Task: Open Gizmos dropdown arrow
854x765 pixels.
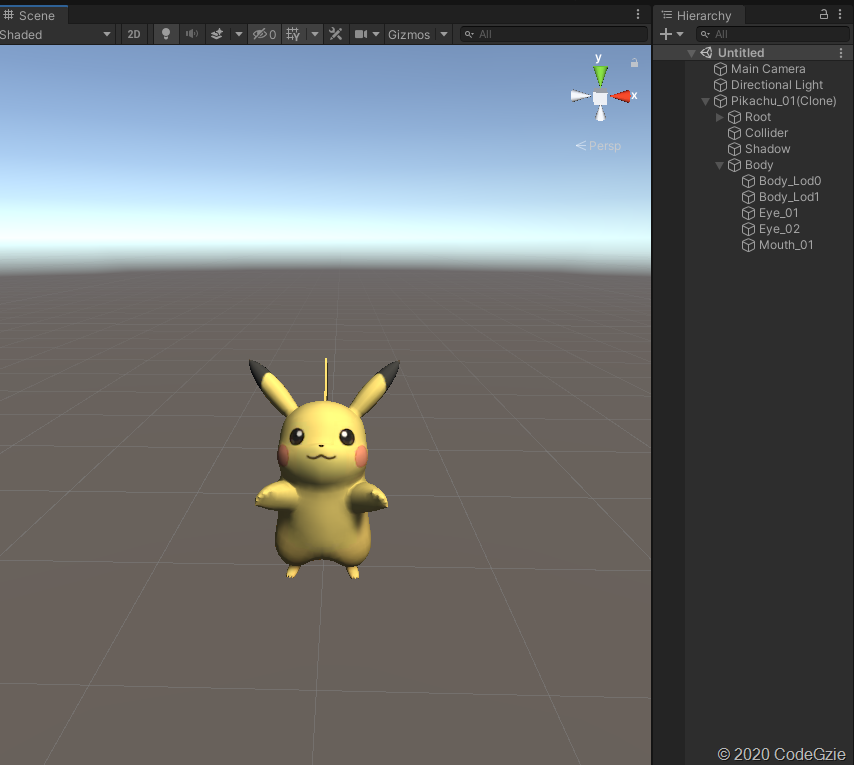Action: 444,34
